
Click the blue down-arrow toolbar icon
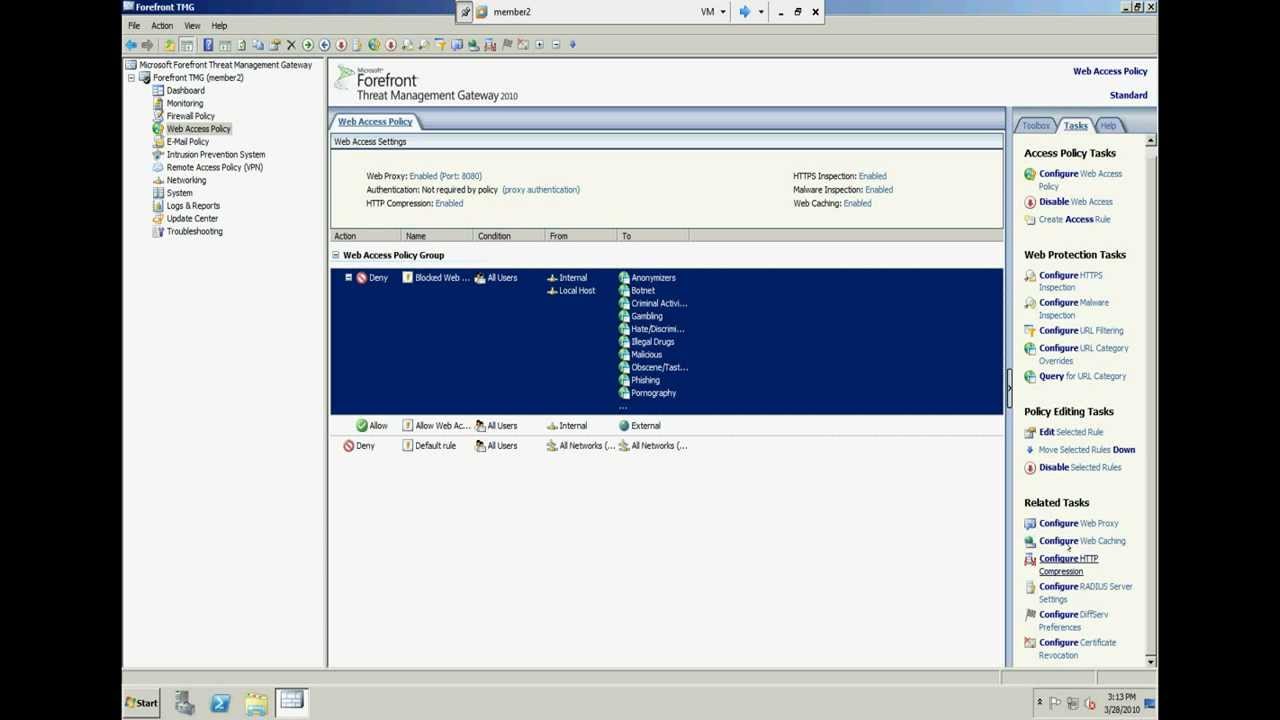pos(572,44)
